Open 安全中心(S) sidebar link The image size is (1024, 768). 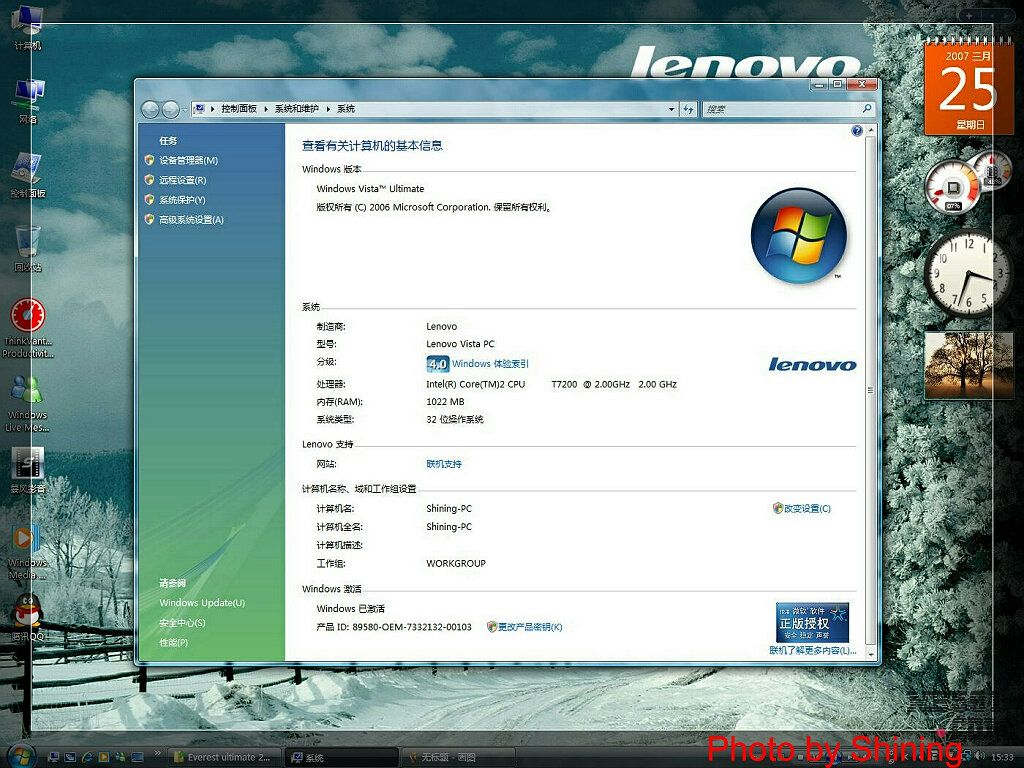182,622
